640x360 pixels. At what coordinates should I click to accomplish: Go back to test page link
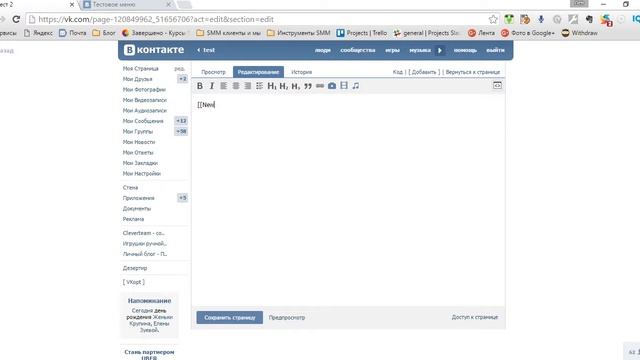tap(206, 50)
